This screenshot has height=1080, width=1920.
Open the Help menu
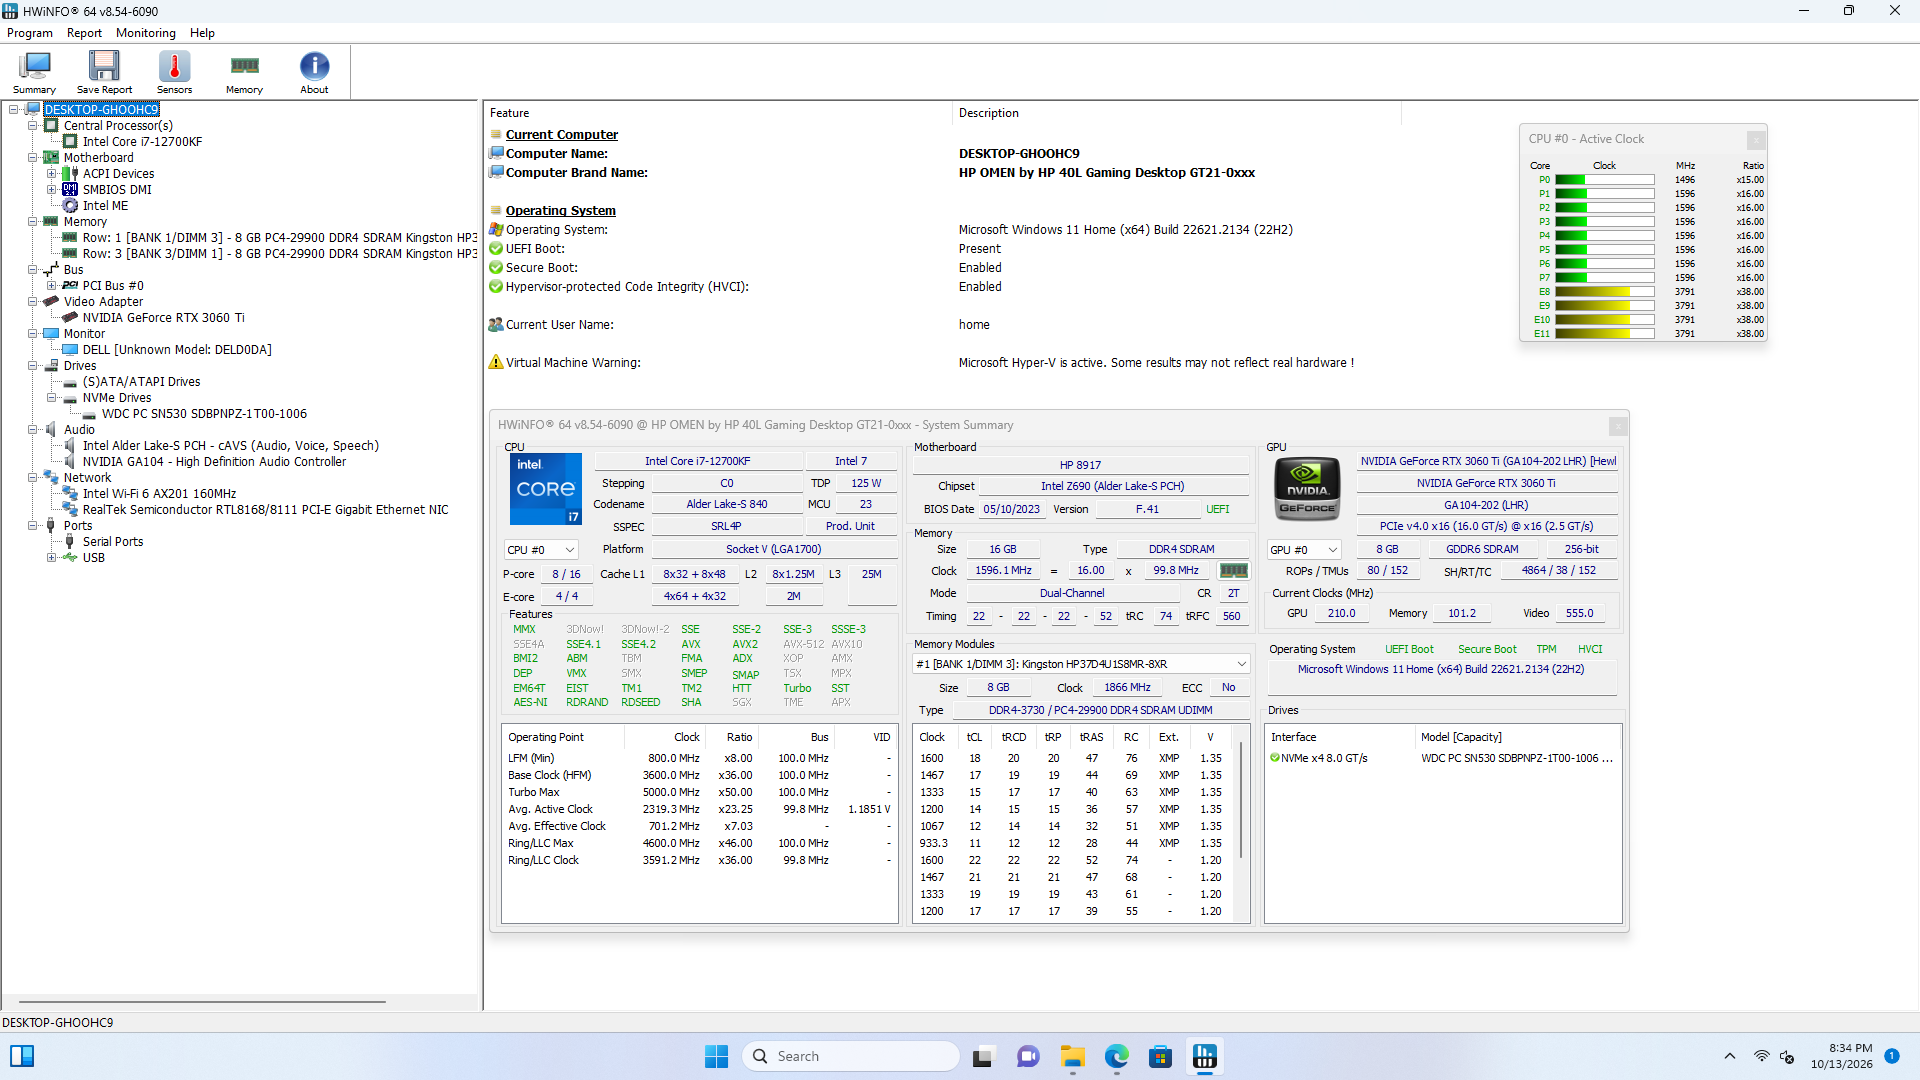tap(202, 33)
